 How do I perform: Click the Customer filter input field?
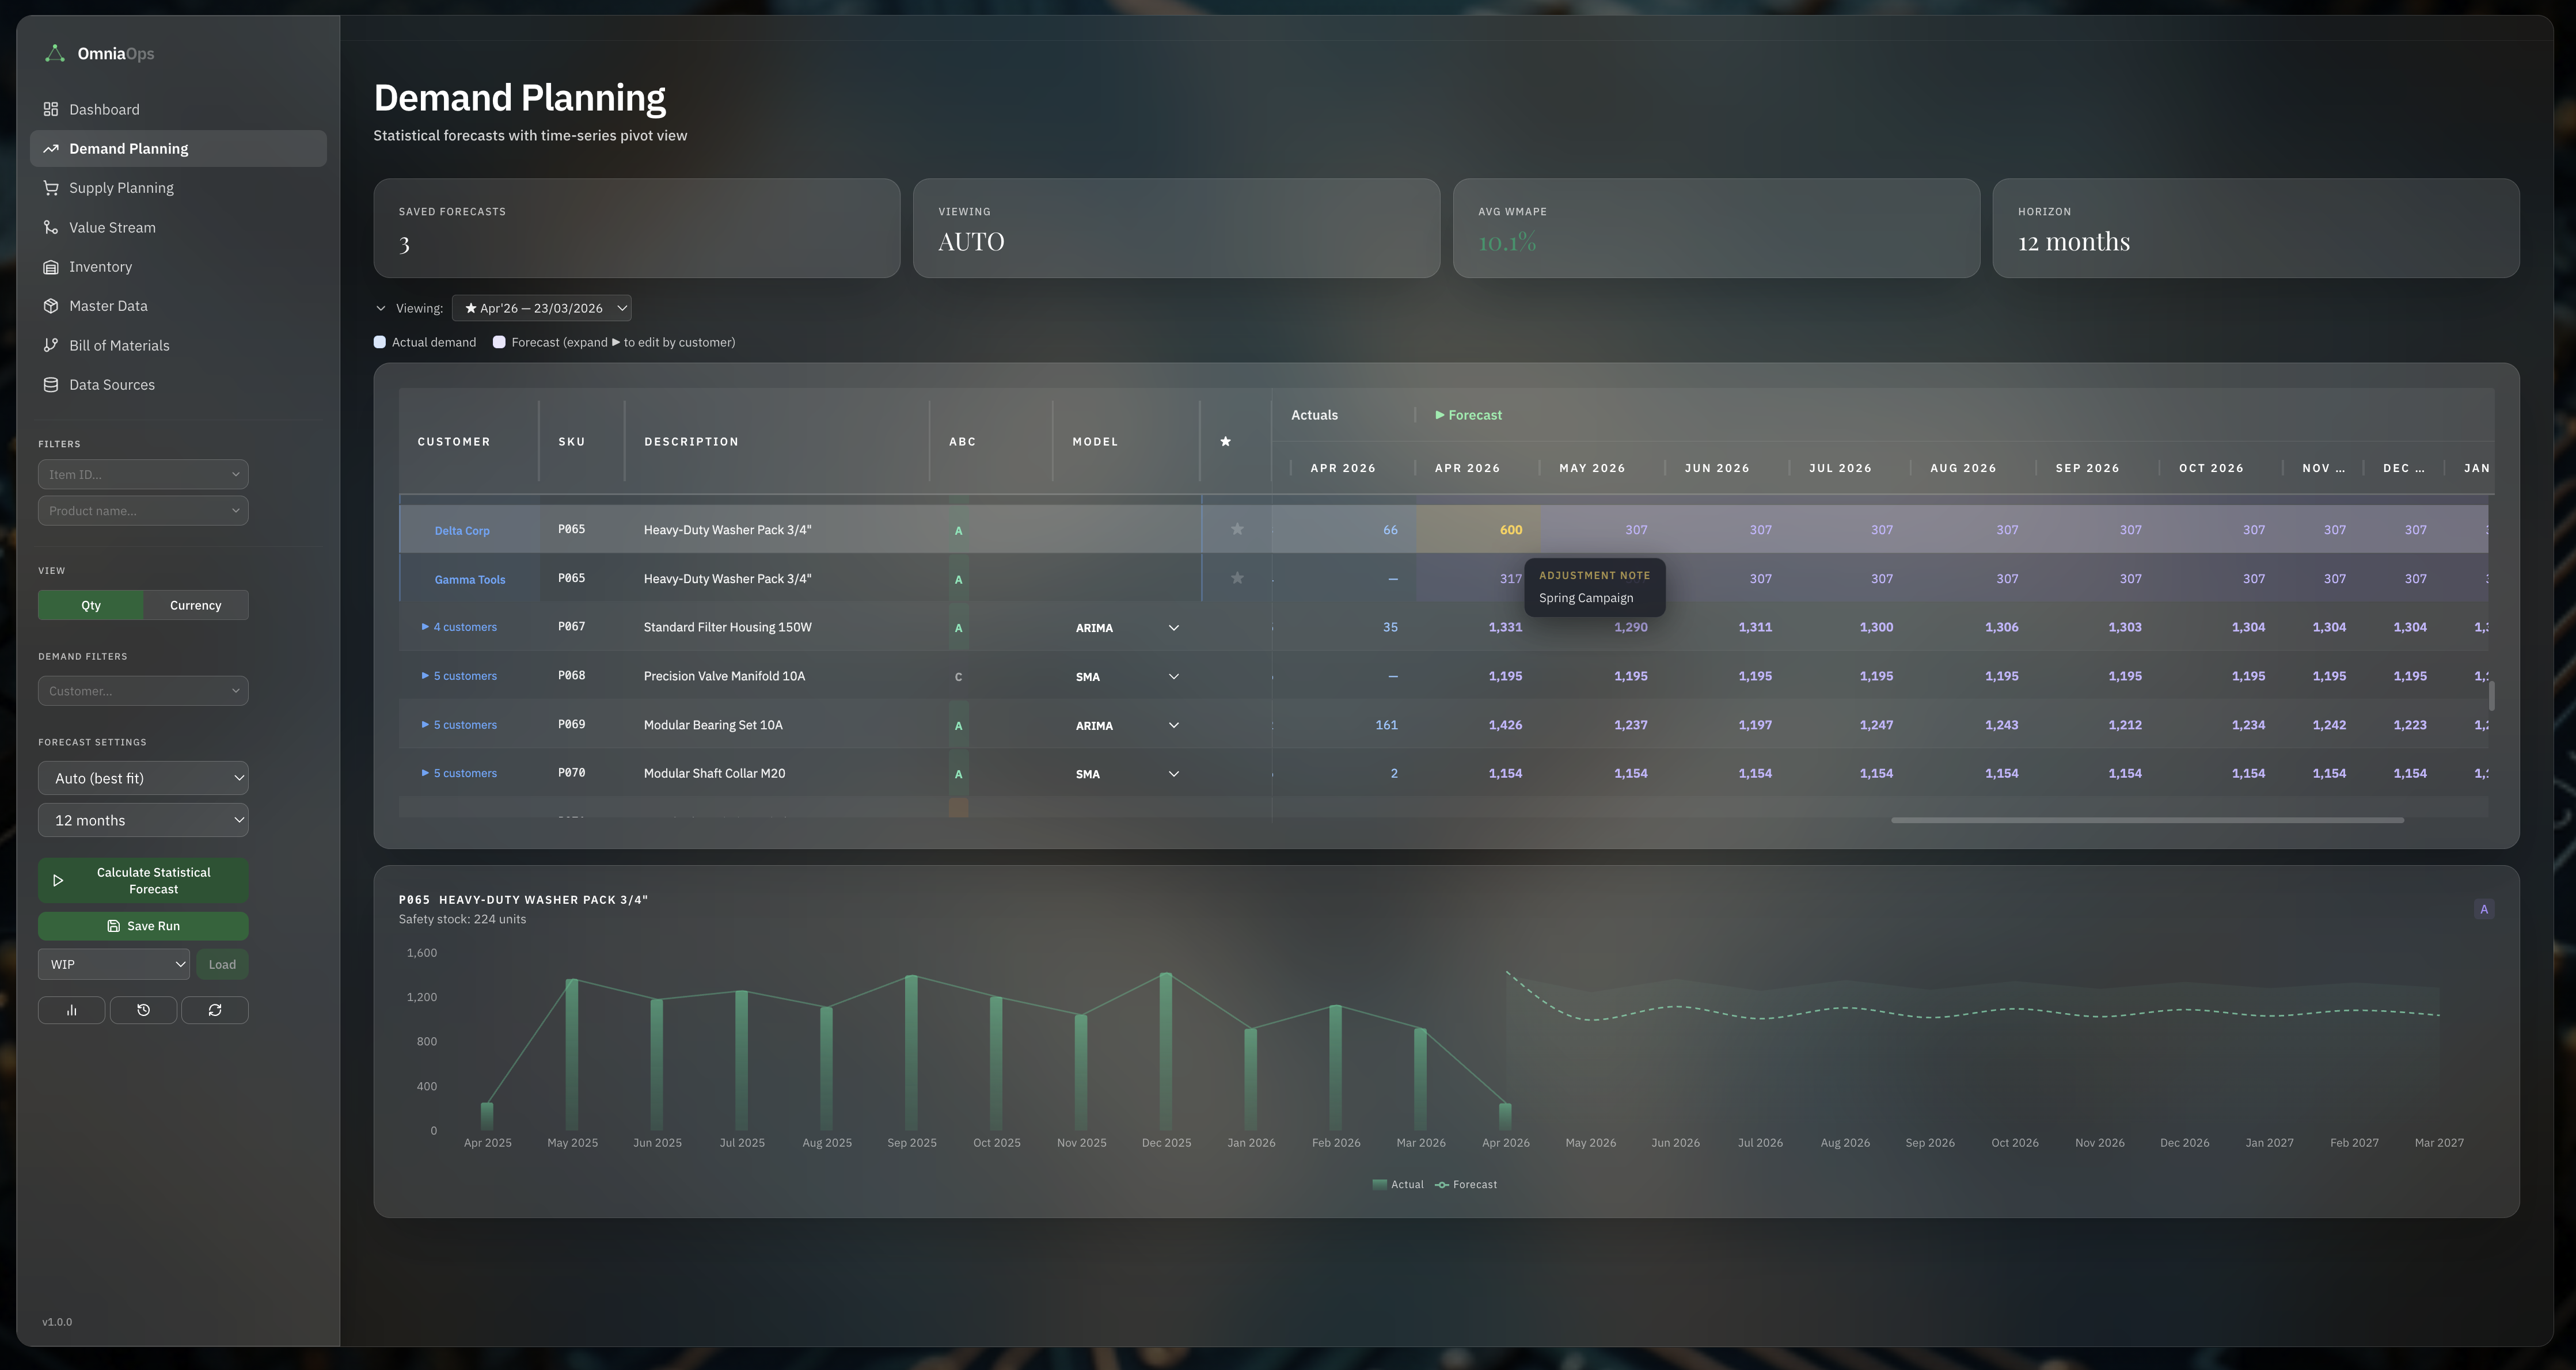(143, 690)
